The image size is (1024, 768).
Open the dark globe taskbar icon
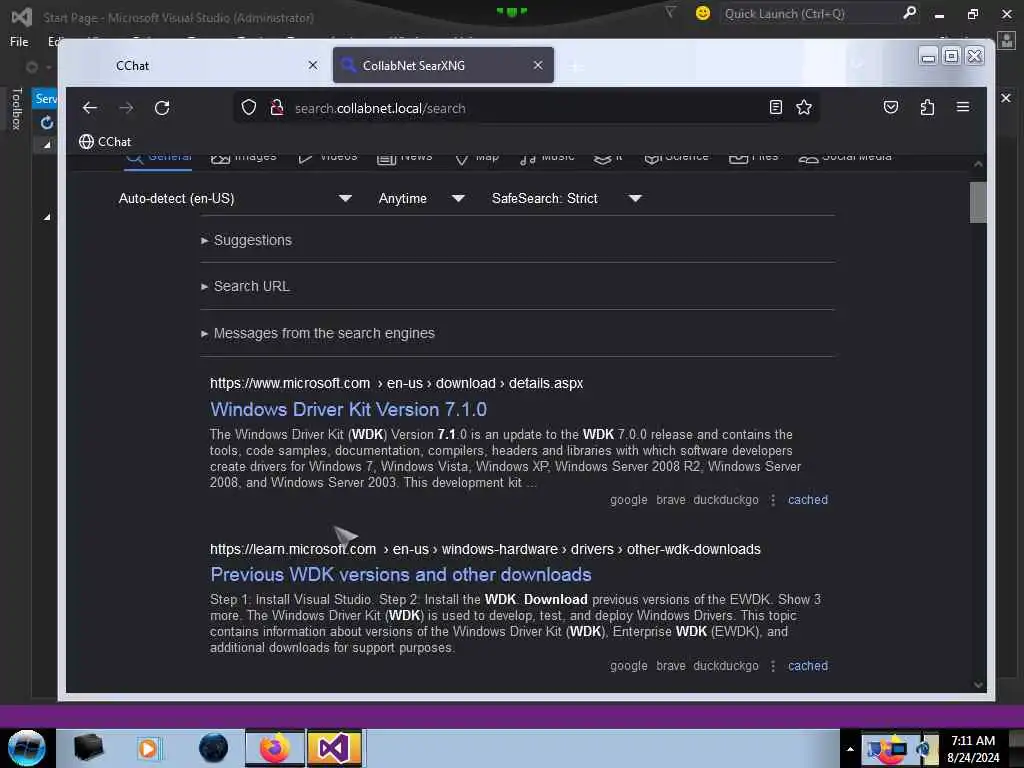pyautogui.click(x=213, y=748)
